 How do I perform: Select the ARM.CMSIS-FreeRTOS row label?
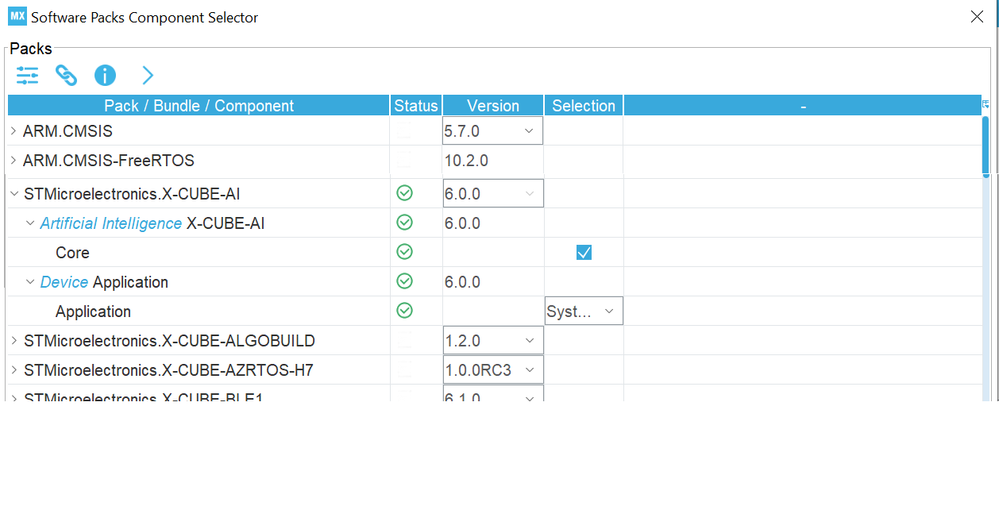click(x=108, y=161)
